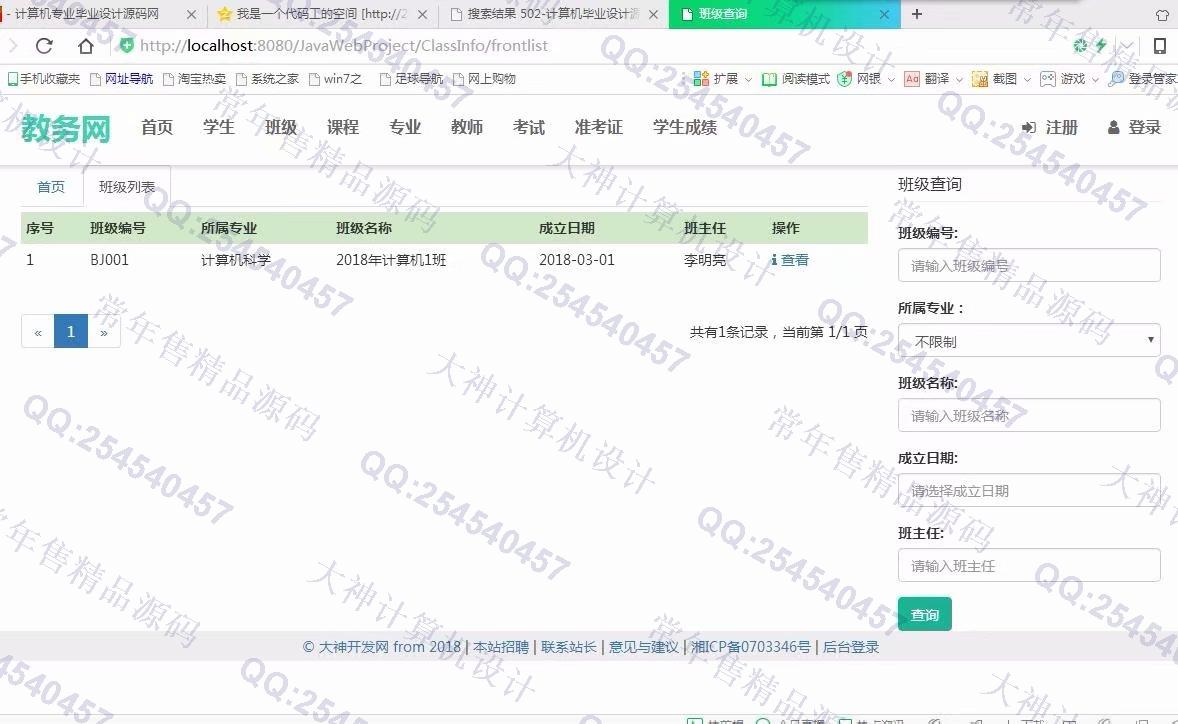Click the 登录 login link
The width and height of the screenshot is (1178, 724).
1134,128
